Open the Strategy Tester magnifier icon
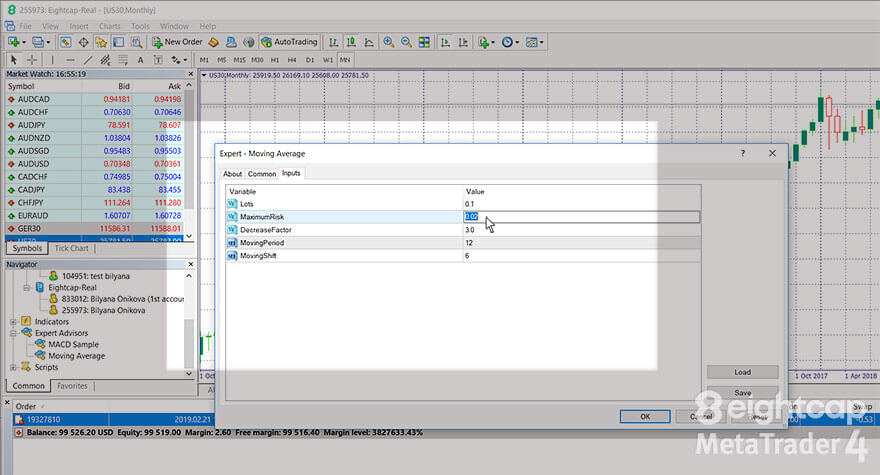This screenshot has height=475, width=880. [136, 42]
